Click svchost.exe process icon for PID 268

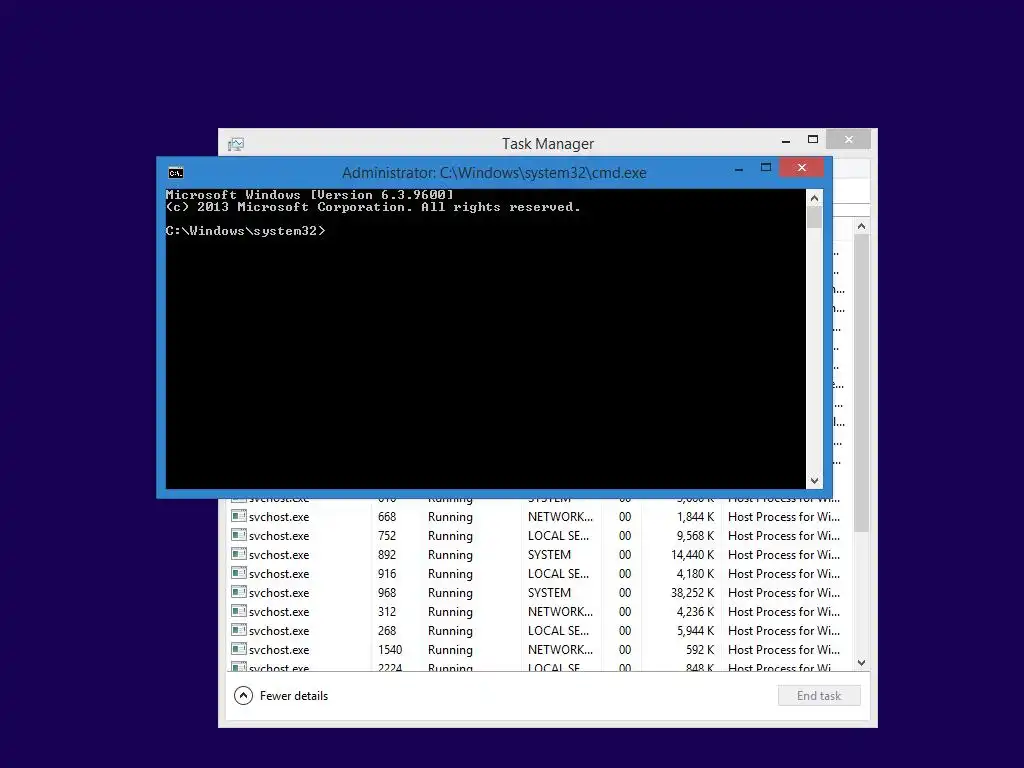tap(239, 630)
